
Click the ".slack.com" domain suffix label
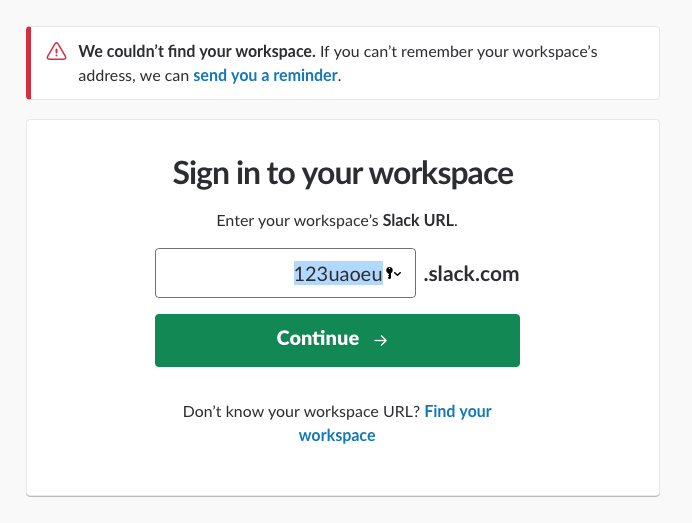pyautogui.click(x=471, y=274)
